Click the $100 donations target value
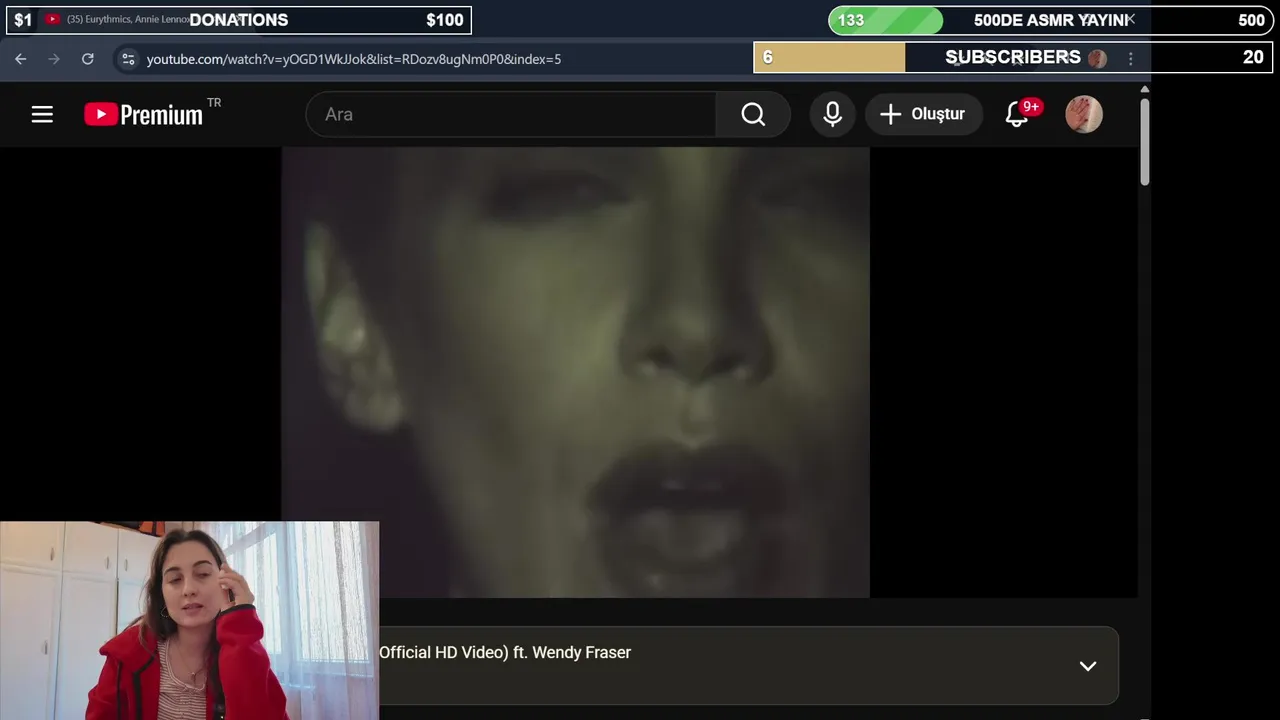Screen dimensions: 1280x720 [x=445, y=20]
